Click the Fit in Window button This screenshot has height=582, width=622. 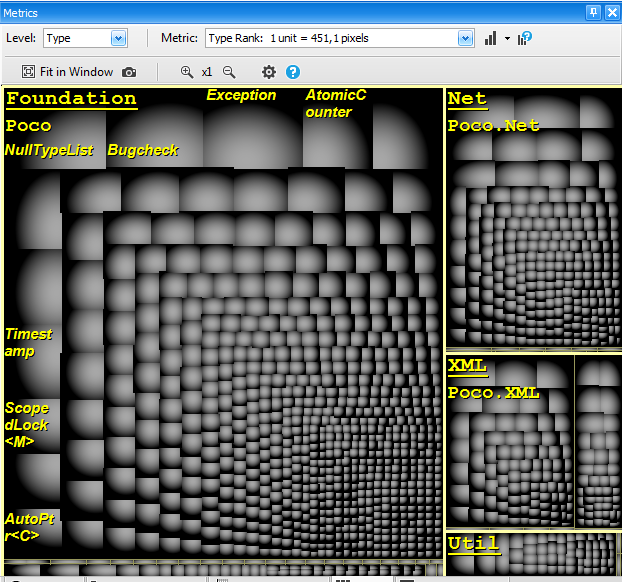pyautogui.click(x=67, y=72)
